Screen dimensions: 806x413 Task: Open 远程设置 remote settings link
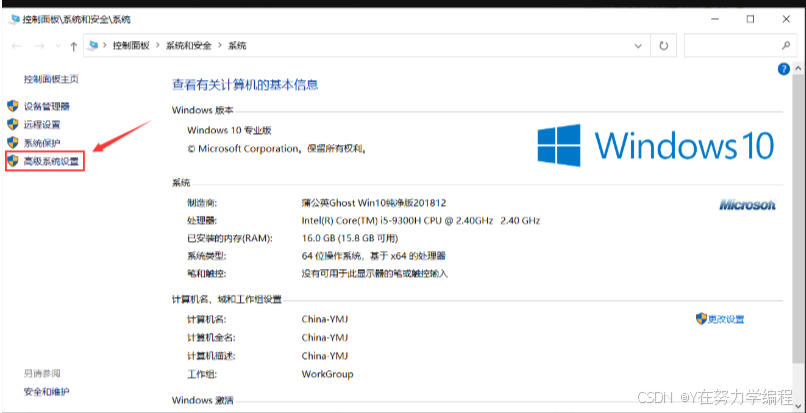(42, 124)
